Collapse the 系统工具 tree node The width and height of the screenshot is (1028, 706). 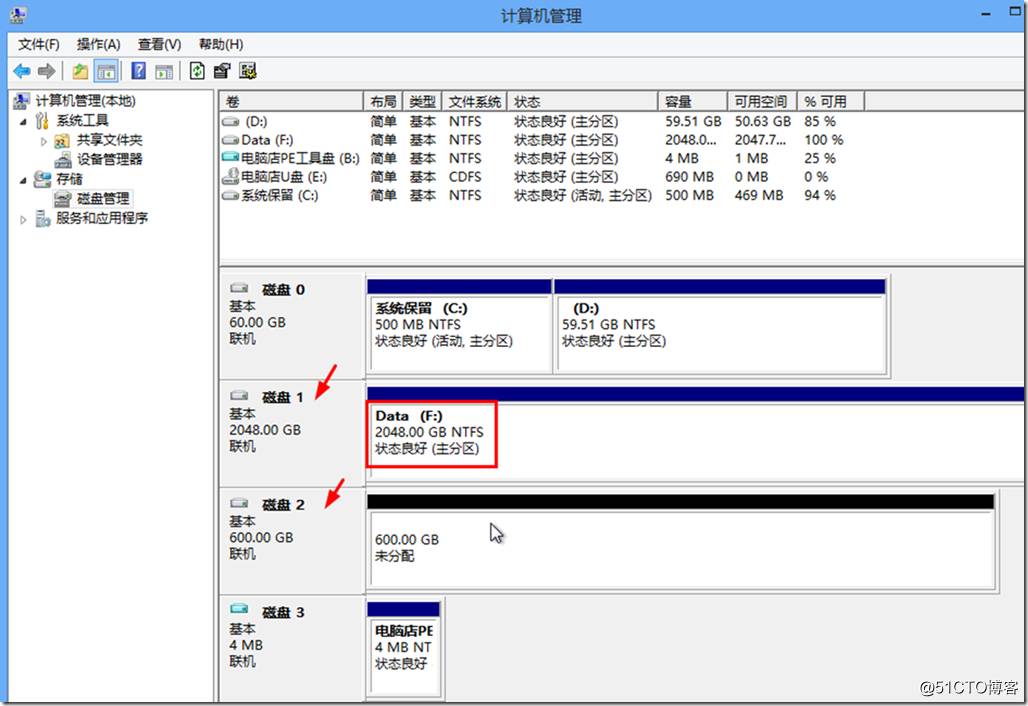point(24,121)
